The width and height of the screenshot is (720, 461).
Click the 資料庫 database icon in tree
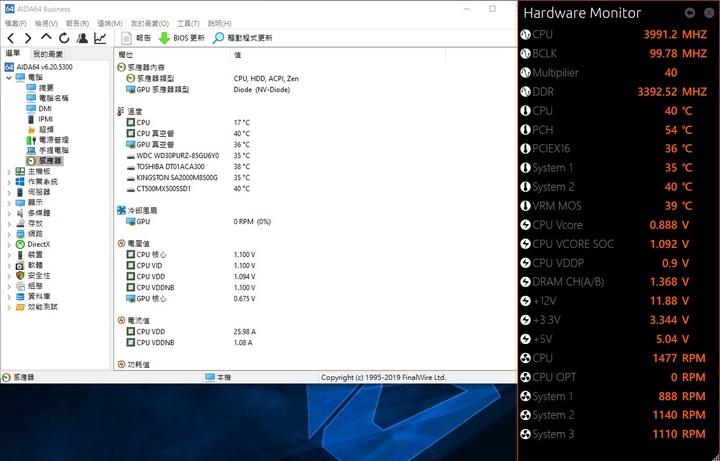pos(20,297)
